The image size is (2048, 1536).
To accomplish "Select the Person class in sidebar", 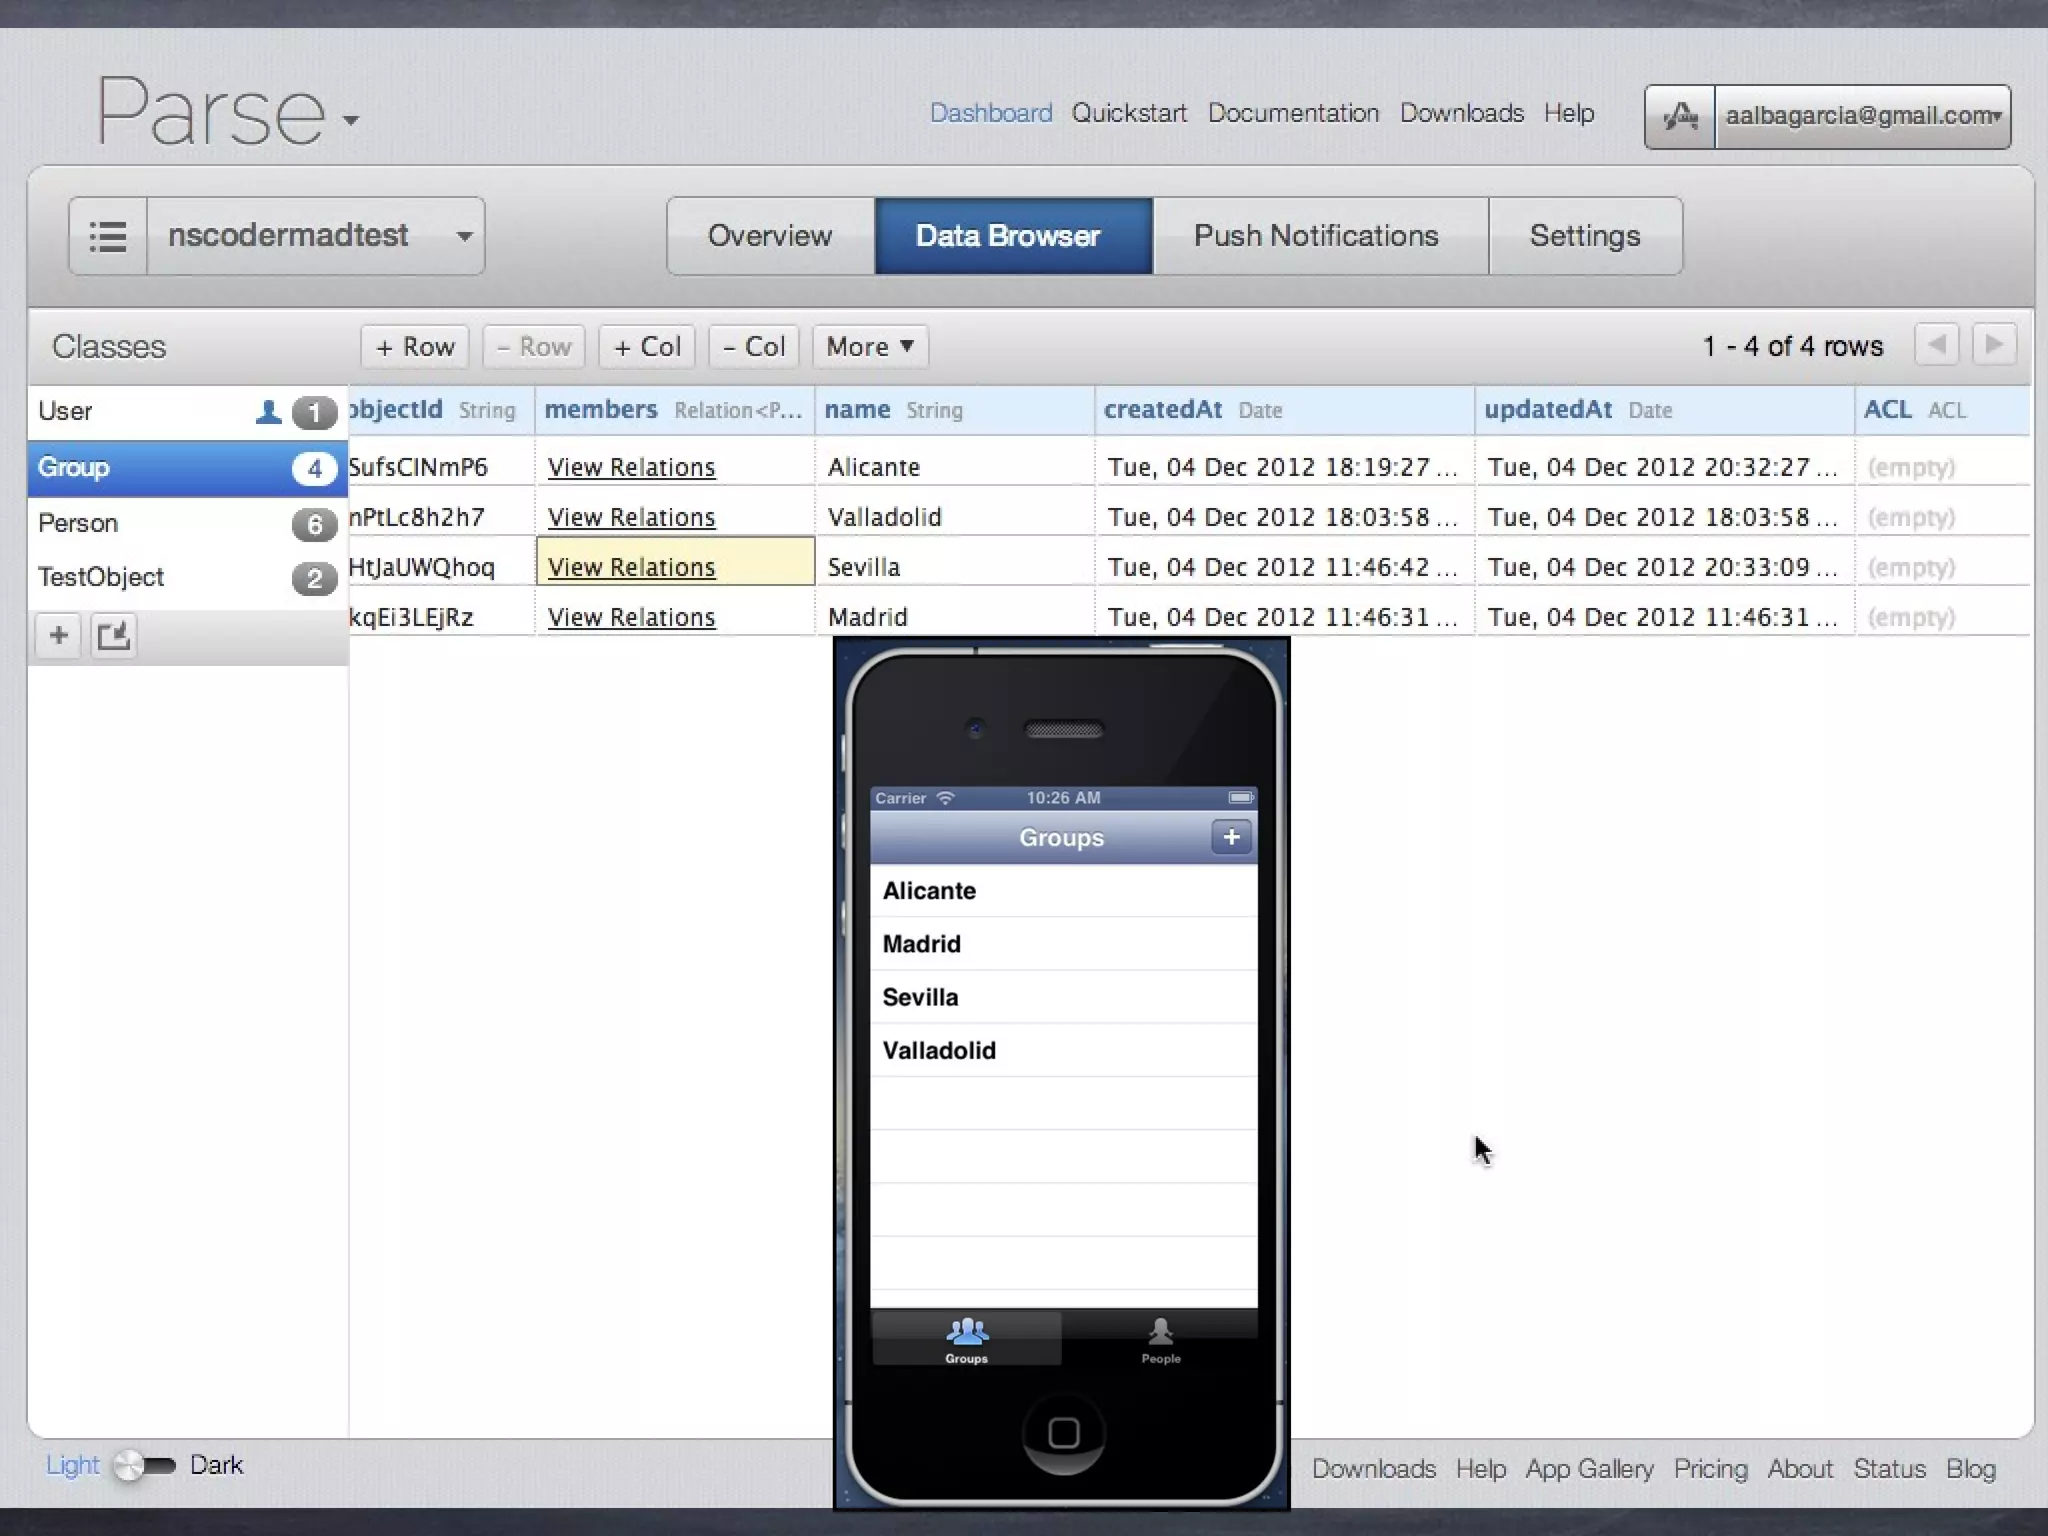I will click(78, 523).
